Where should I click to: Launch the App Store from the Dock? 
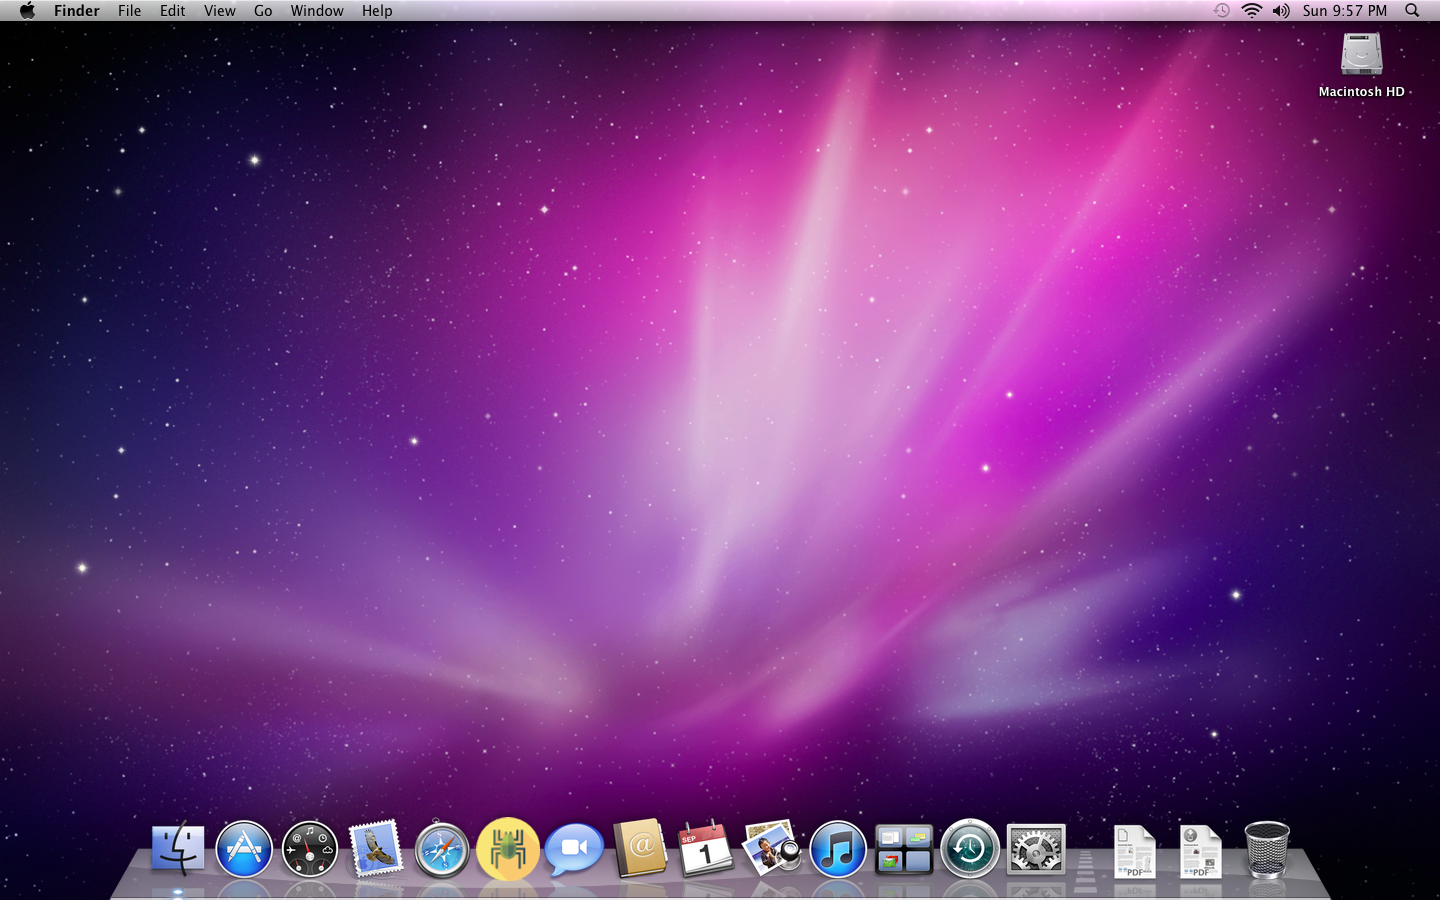(x=244, y=850)
